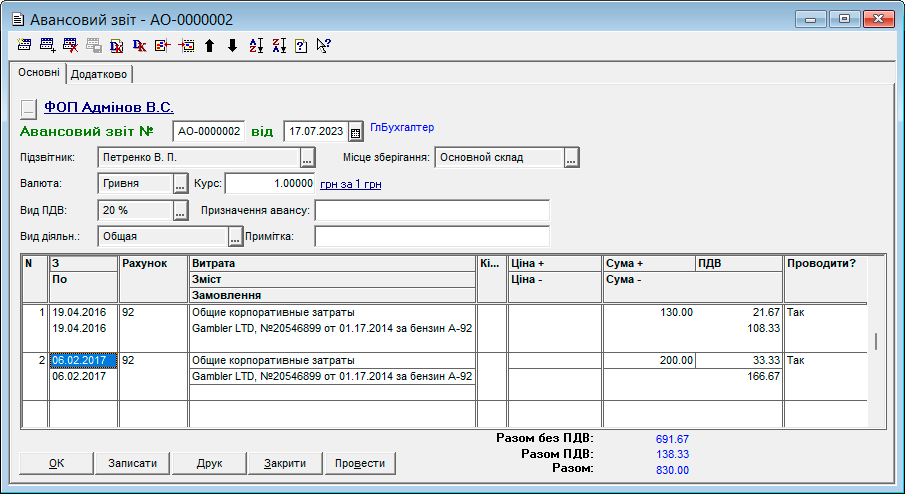This screenshot has height=494, width=905.
Task: Click row 1 start date 19.04.2016
Action: coord(84,312)
